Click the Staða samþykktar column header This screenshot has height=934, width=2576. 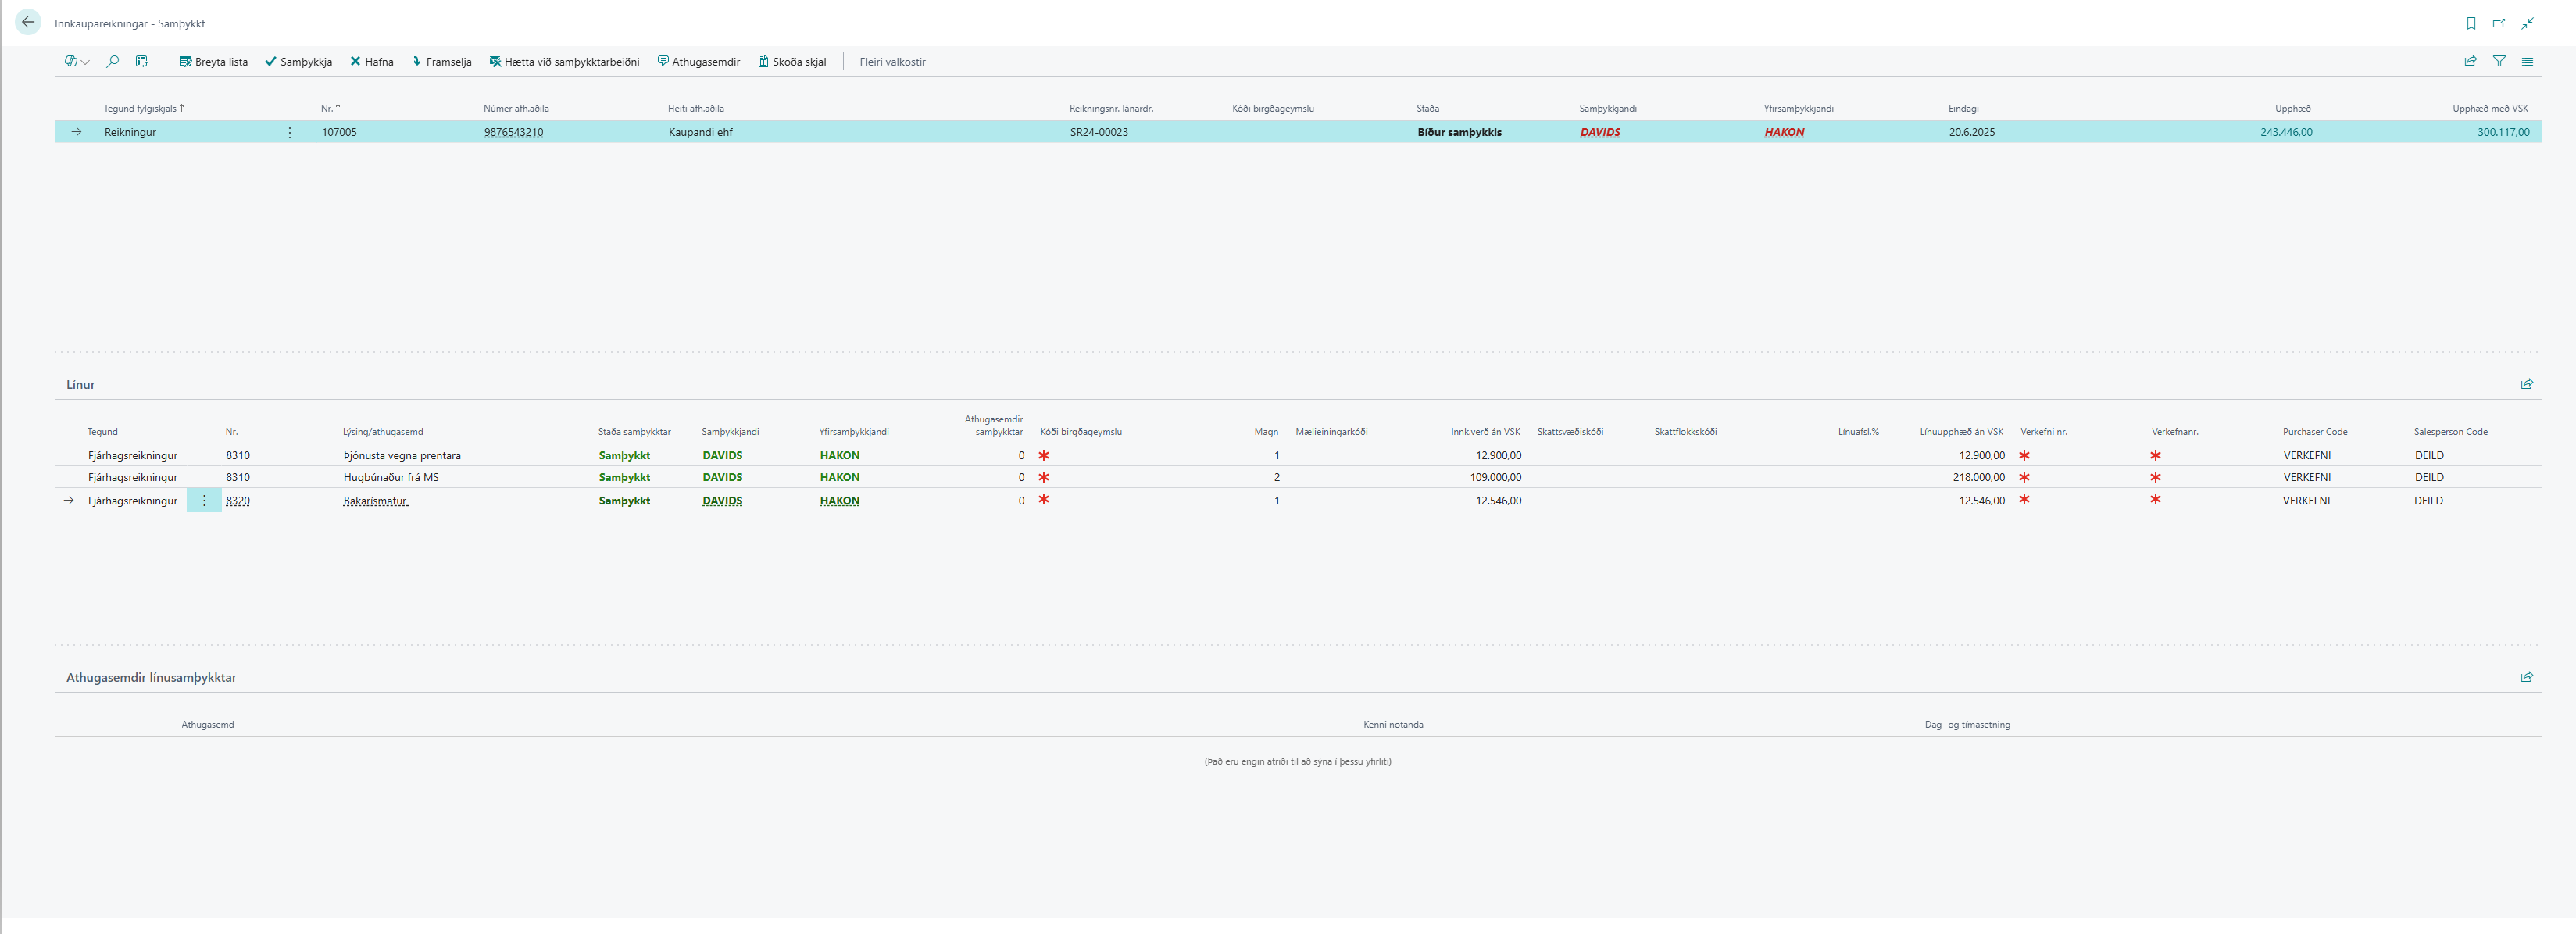(634, 432)
